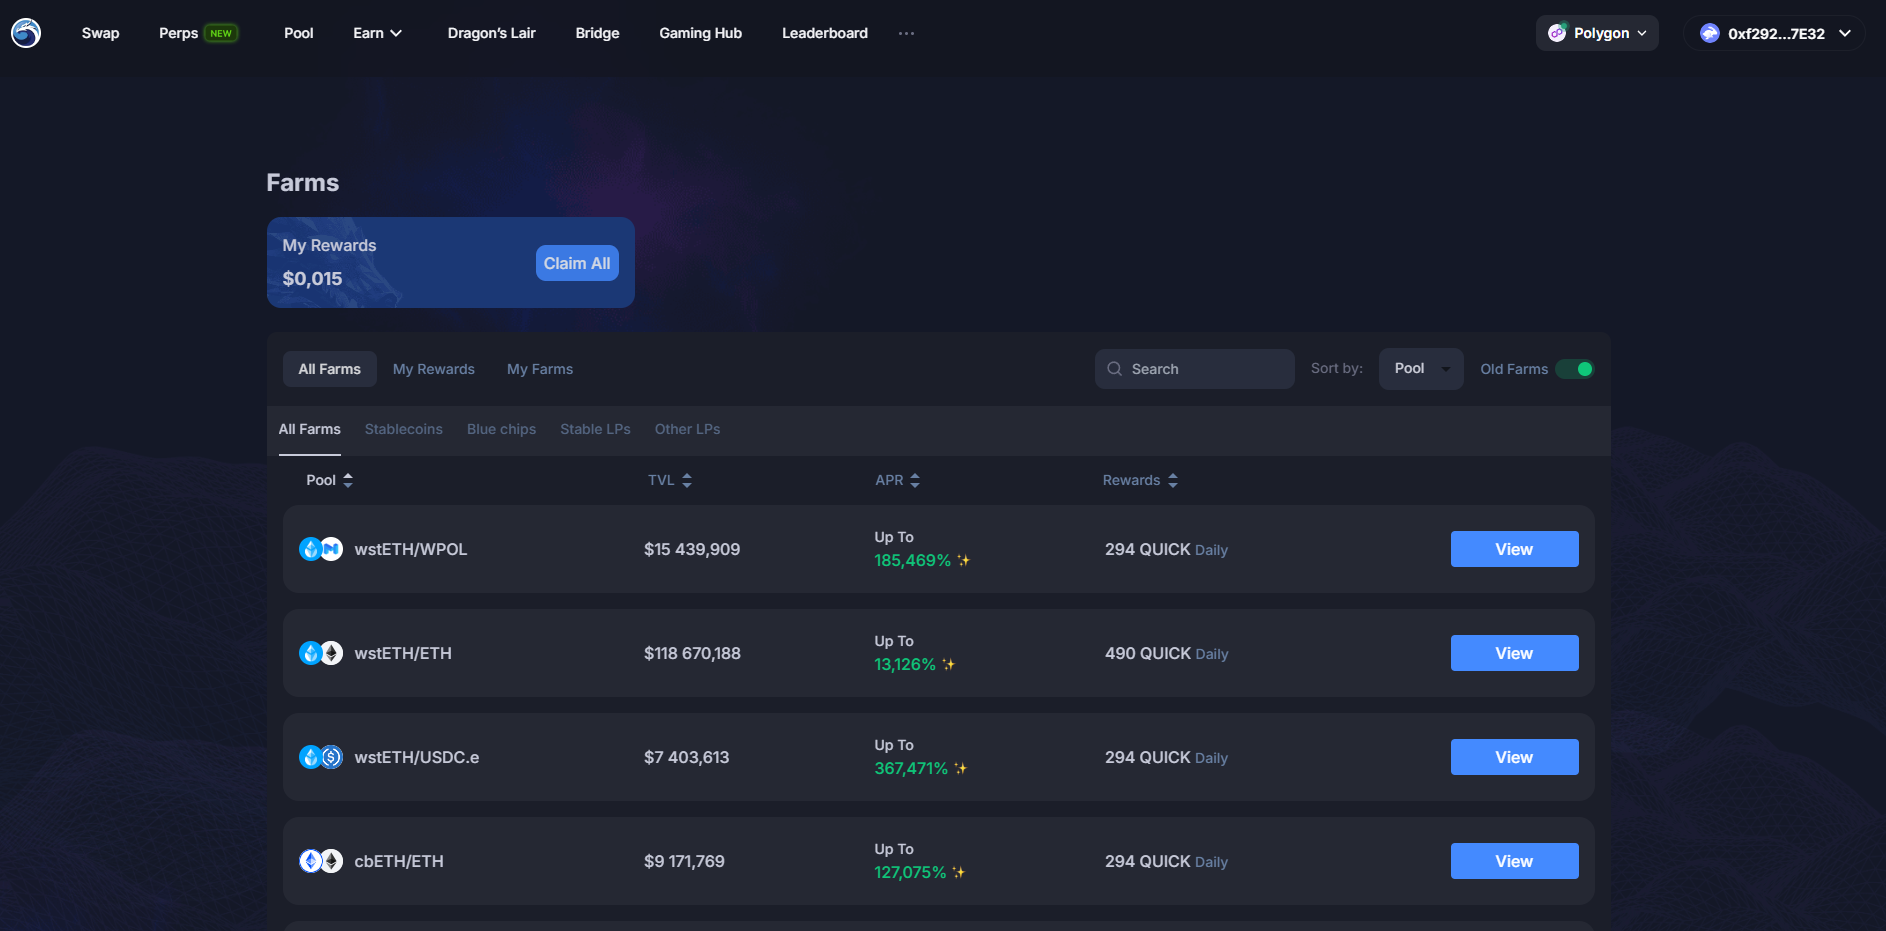Viewport: 1886px width, 931px height.
Task: Sort by APR column arrows
Action: (915, 480)
